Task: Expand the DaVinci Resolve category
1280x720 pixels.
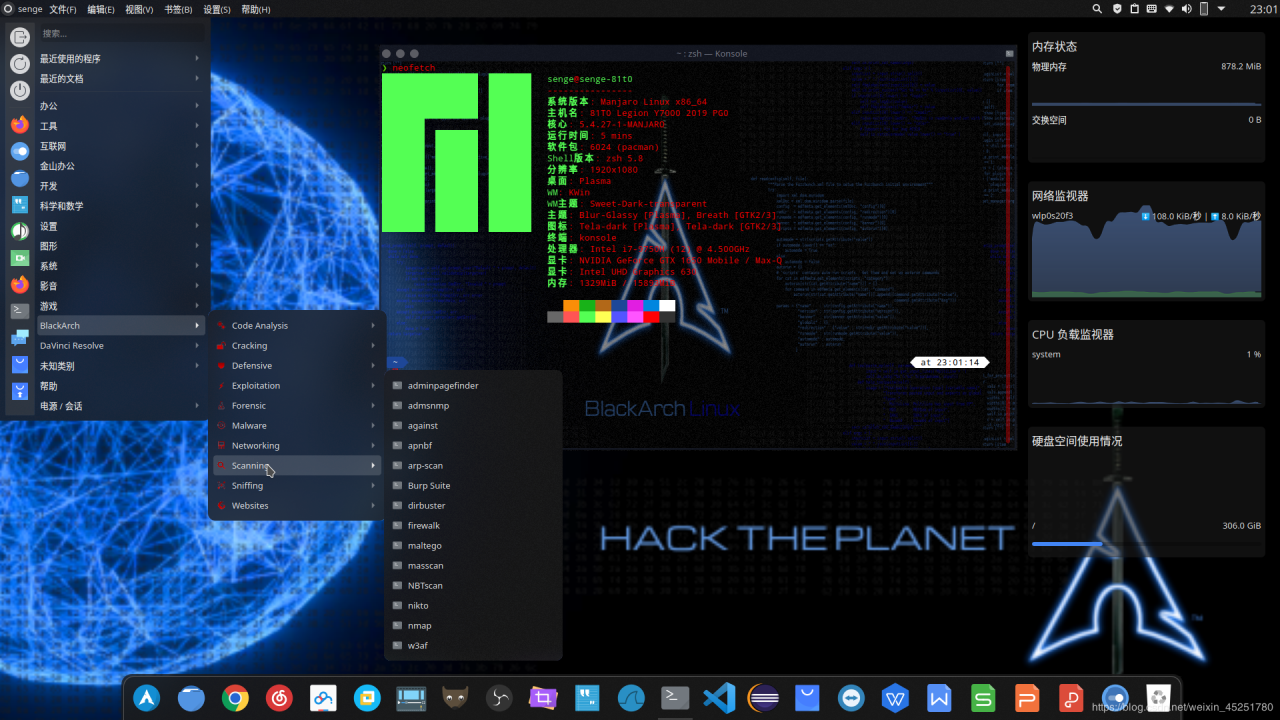Action: 120,346
